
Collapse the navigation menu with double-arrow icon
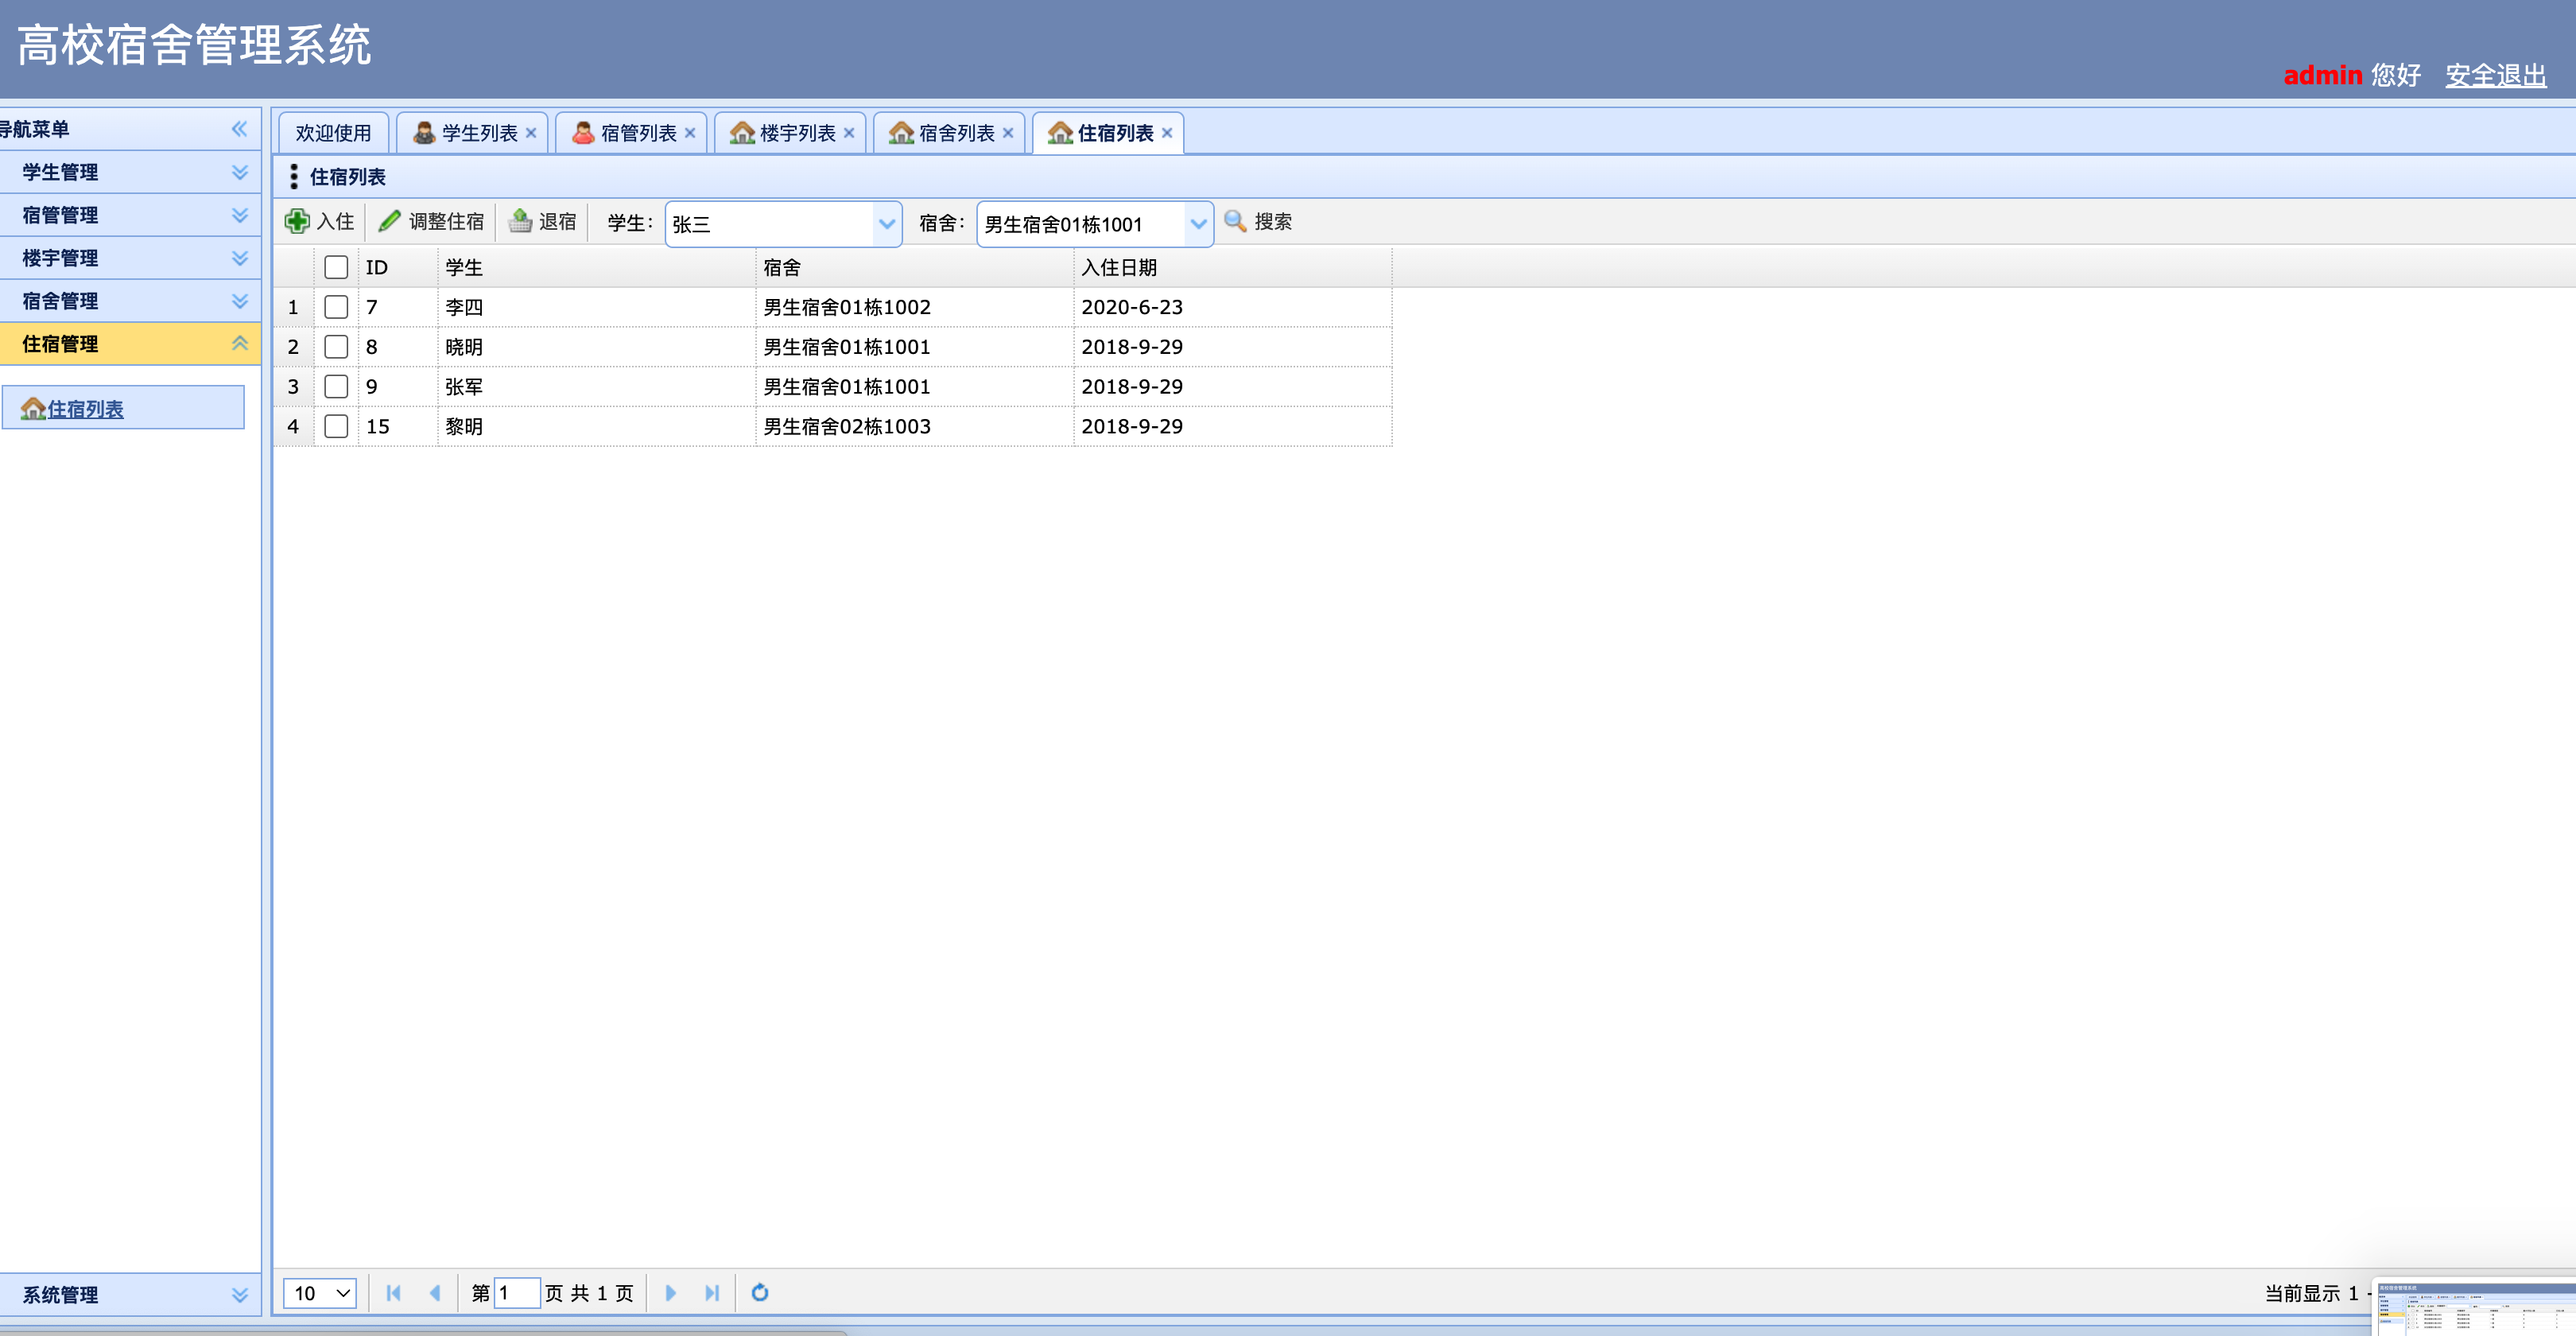pyautogui.click(x=239, y=129)
